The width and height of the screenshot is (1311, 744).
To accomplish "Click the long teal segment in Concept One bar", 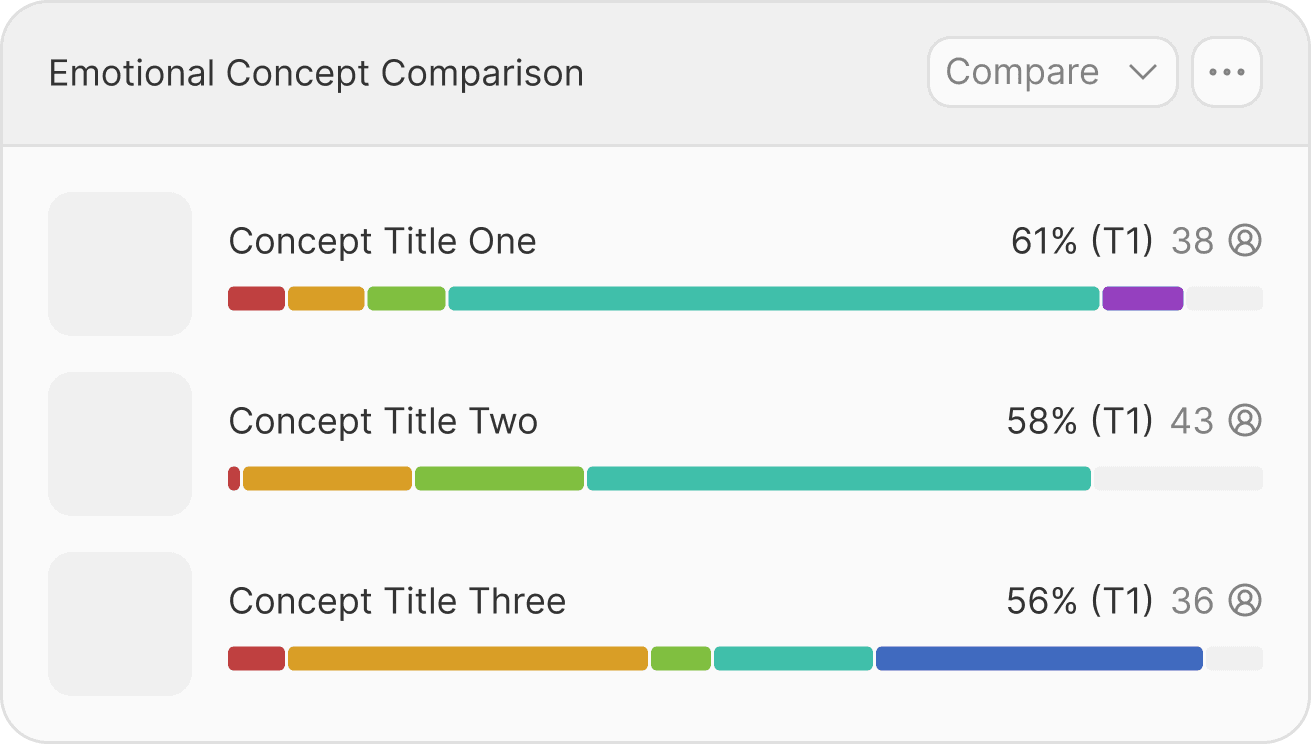I will [773, 298].
